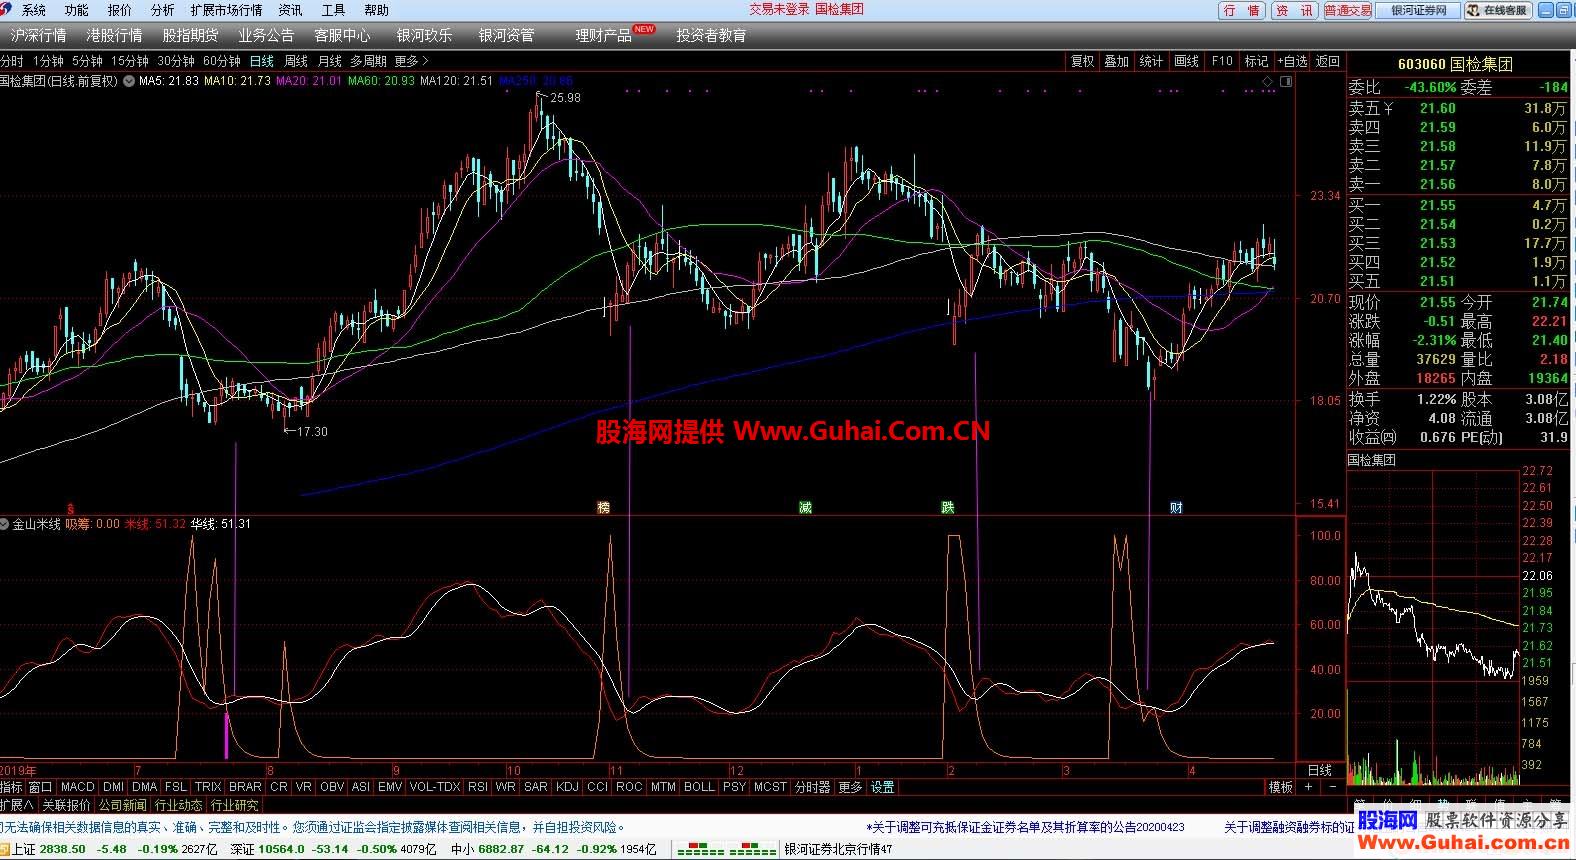Click the 行情 button
This screenshot has height=860, width=1576.
tap(1243, 10)
